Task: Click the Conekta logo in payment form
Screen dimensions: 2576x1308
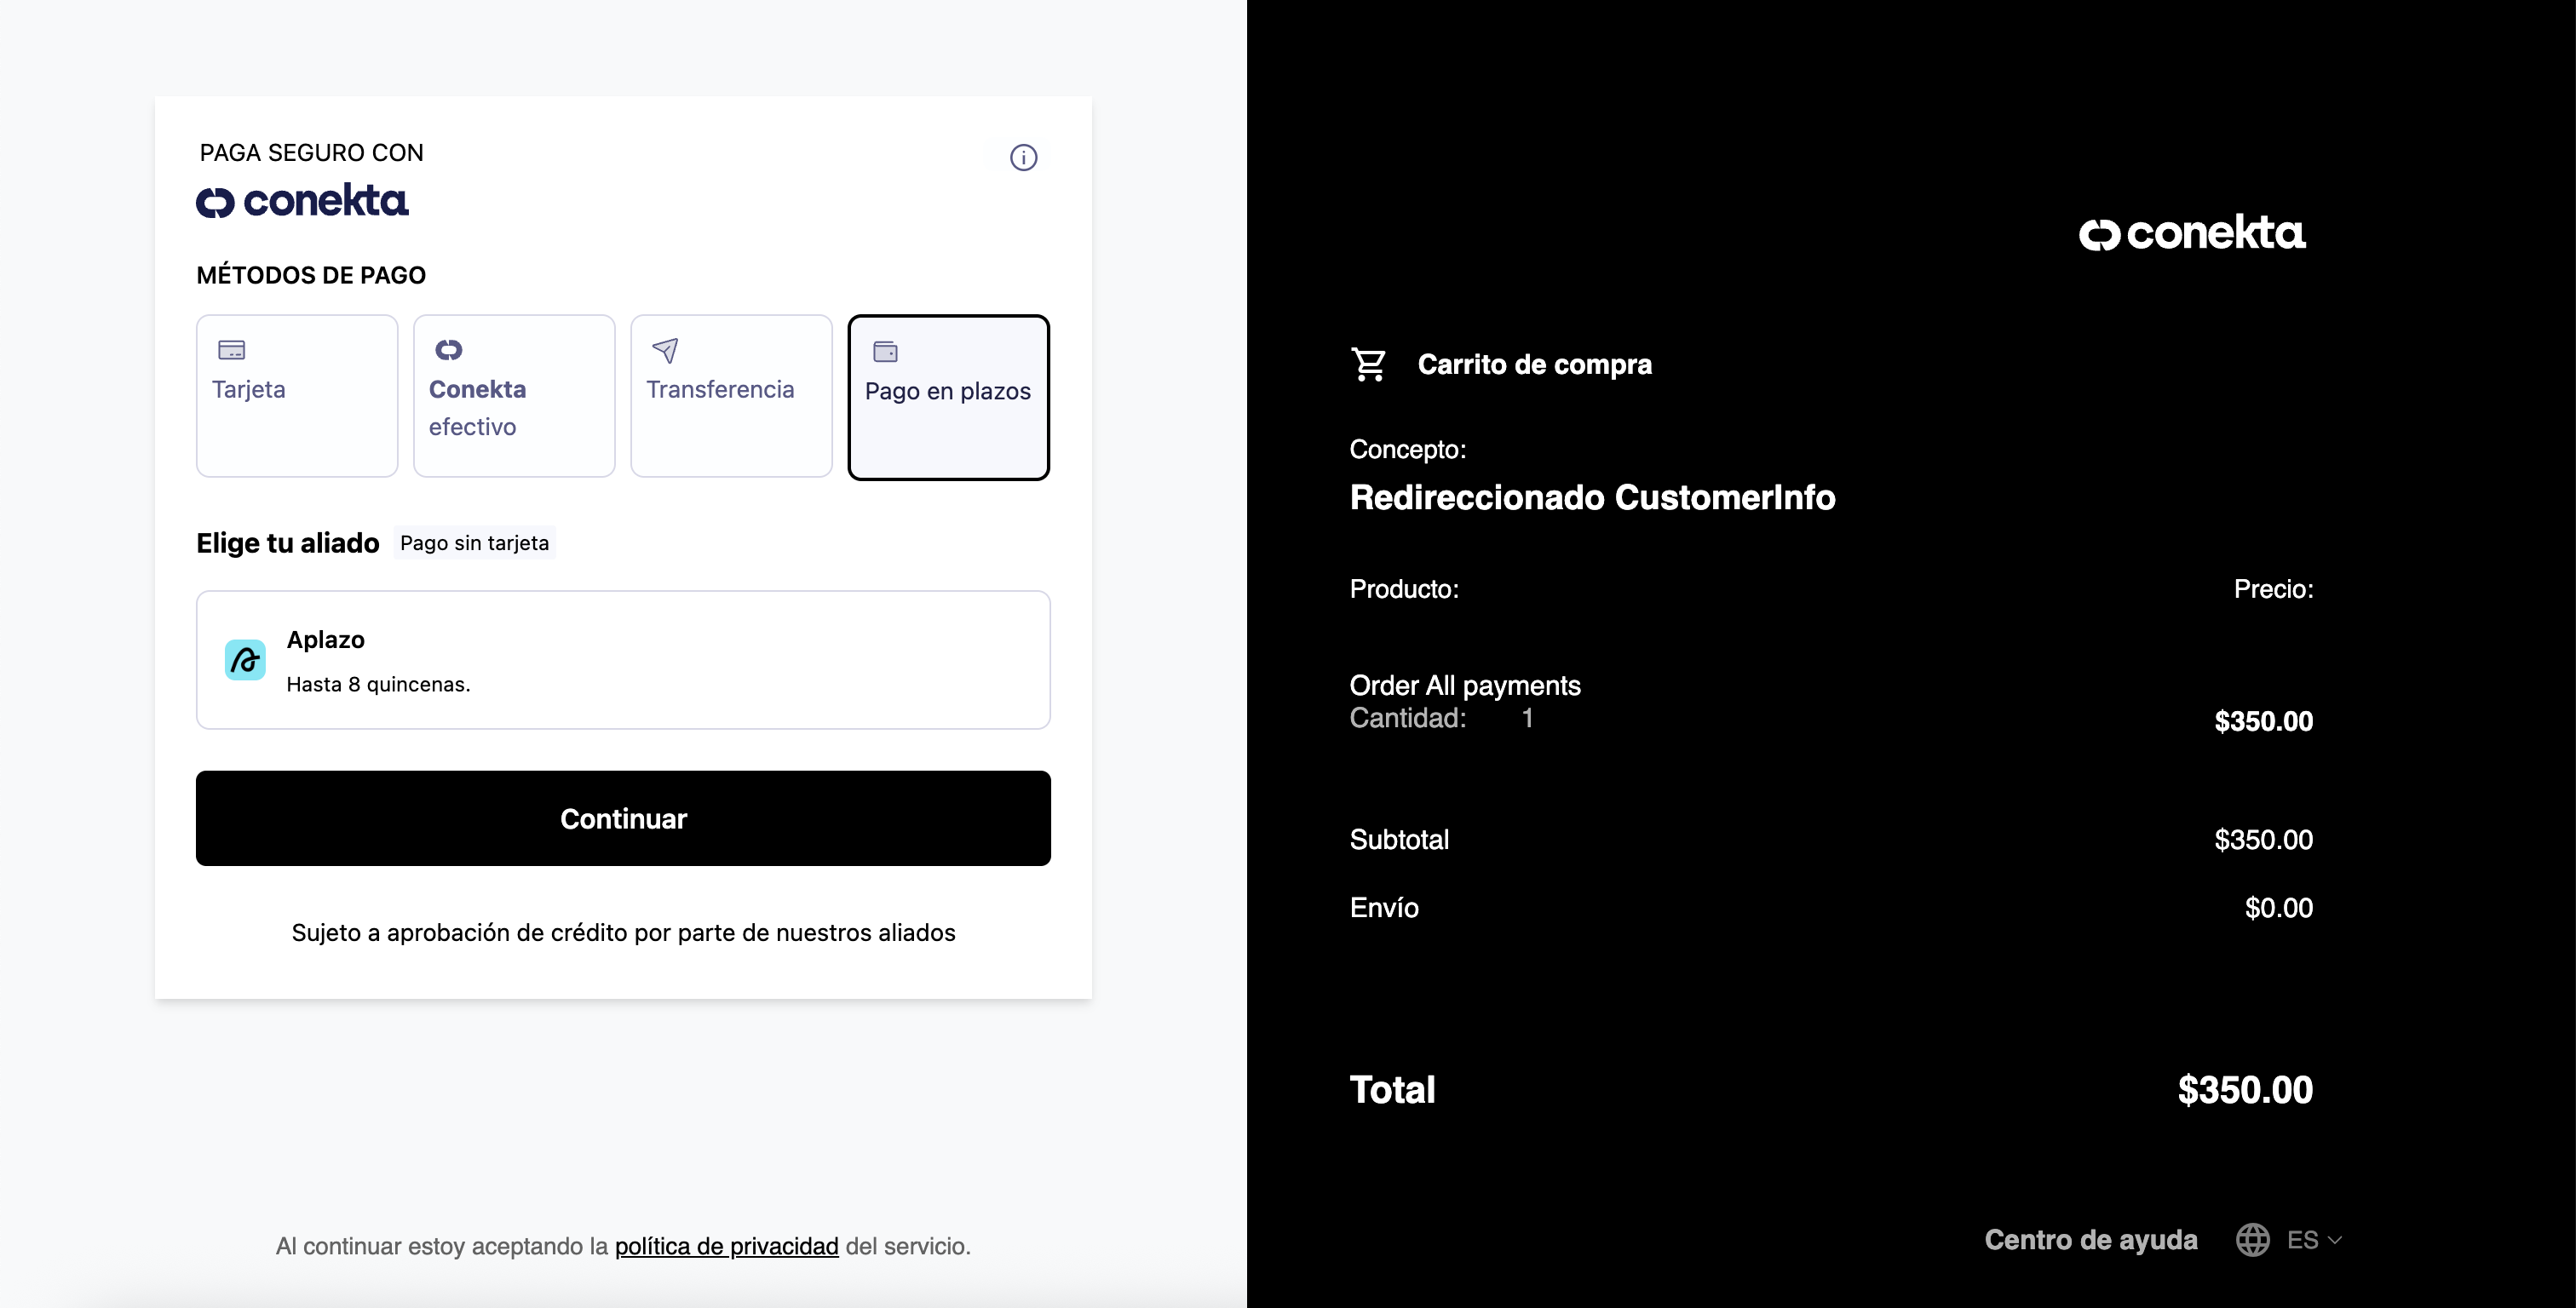Action: [302, 200]
